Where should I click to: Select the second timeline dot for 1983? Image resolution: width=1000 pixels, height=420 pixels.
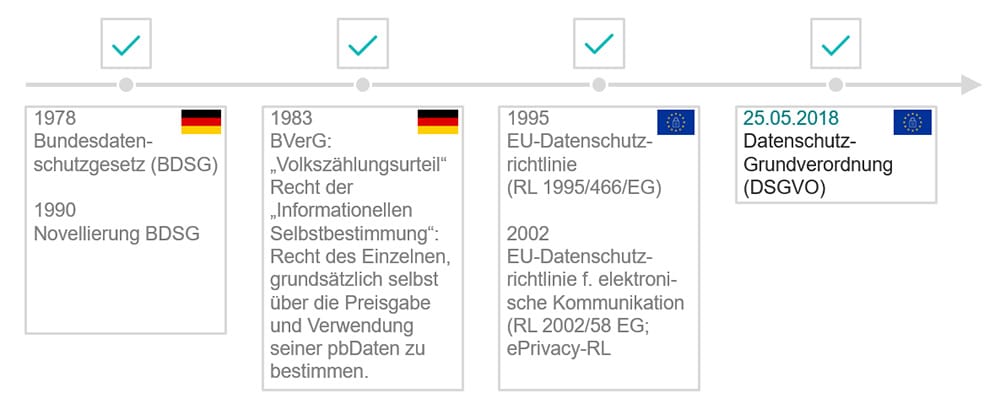(x=363, y=85)
